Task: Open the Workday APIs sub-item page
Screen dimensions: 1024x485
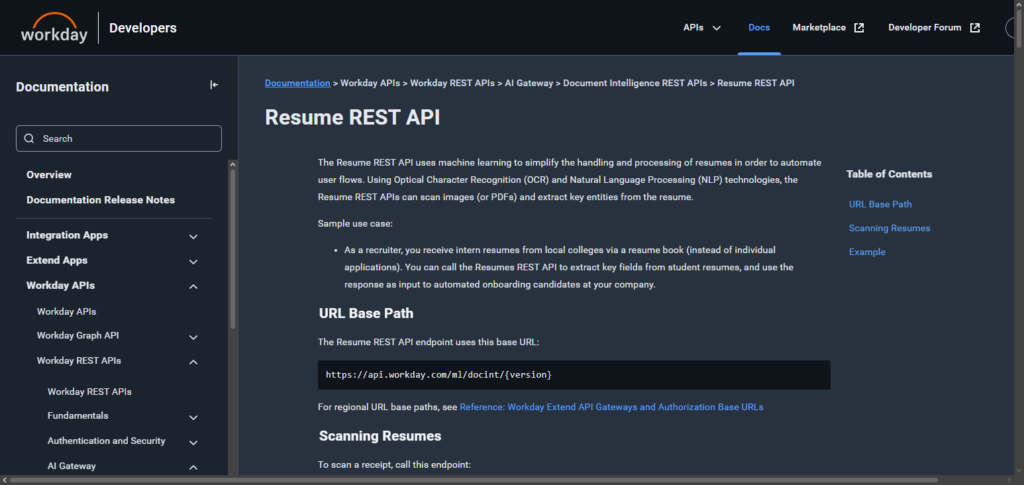Action: point(67,312)
